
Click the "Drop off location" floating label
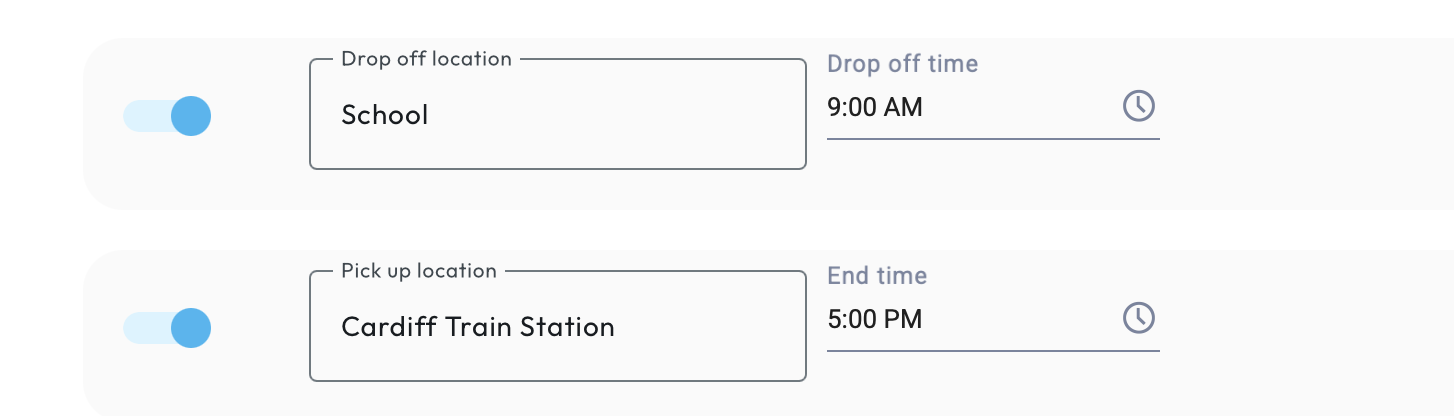[426, 59]
